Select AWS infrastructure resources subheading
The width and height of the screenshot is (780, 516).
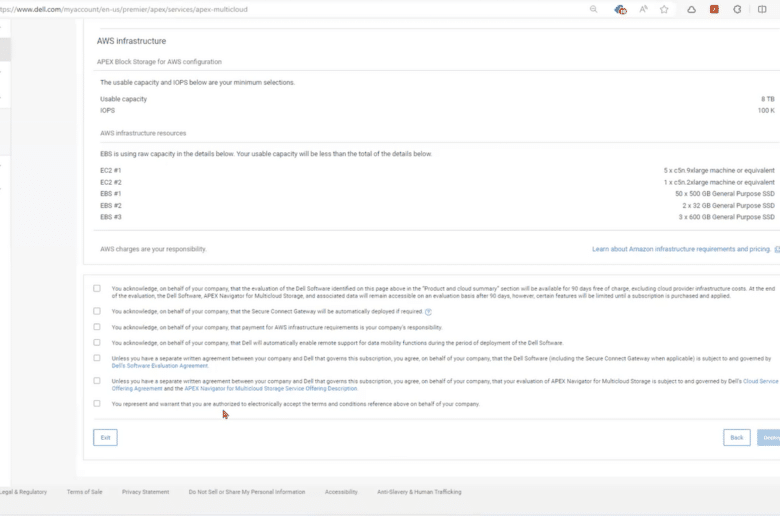[143, 133]
